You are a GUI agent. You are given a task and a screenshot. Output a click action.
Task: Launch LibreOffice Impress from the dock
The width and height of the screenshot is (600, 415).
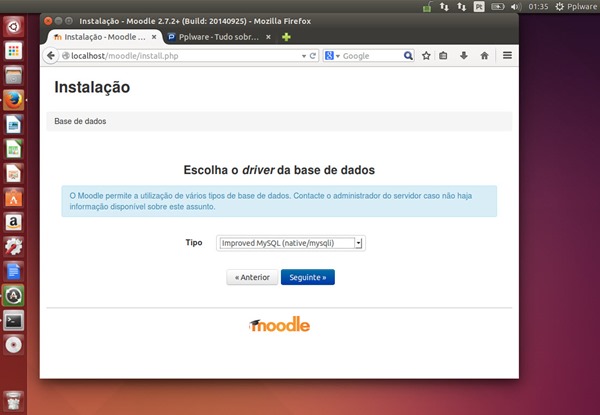pos(13,174)
